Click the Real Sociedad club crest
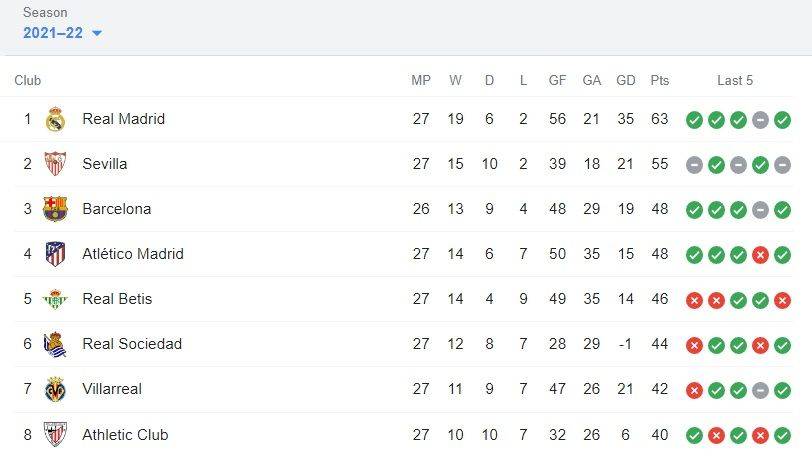 tap(55, 344)
